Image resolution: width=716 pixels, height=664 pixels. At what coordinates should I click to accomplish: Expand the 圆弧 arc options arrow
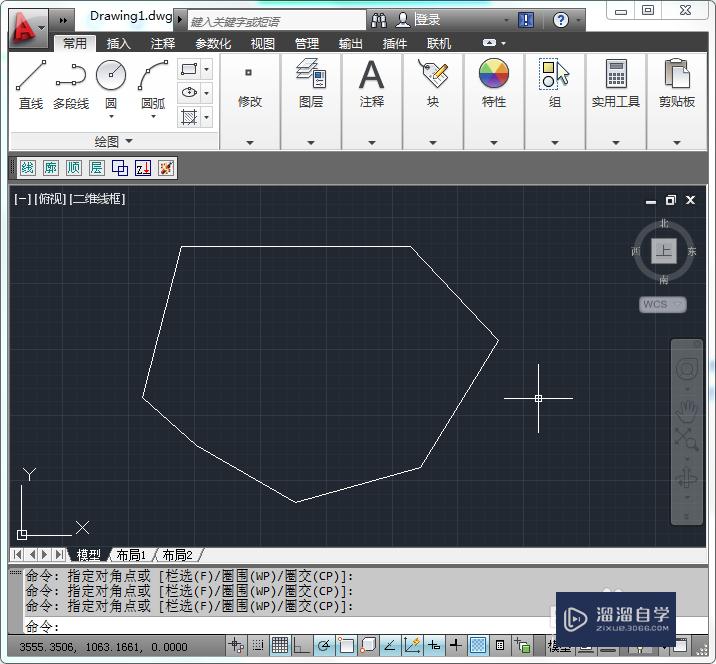tap(153, 117)
